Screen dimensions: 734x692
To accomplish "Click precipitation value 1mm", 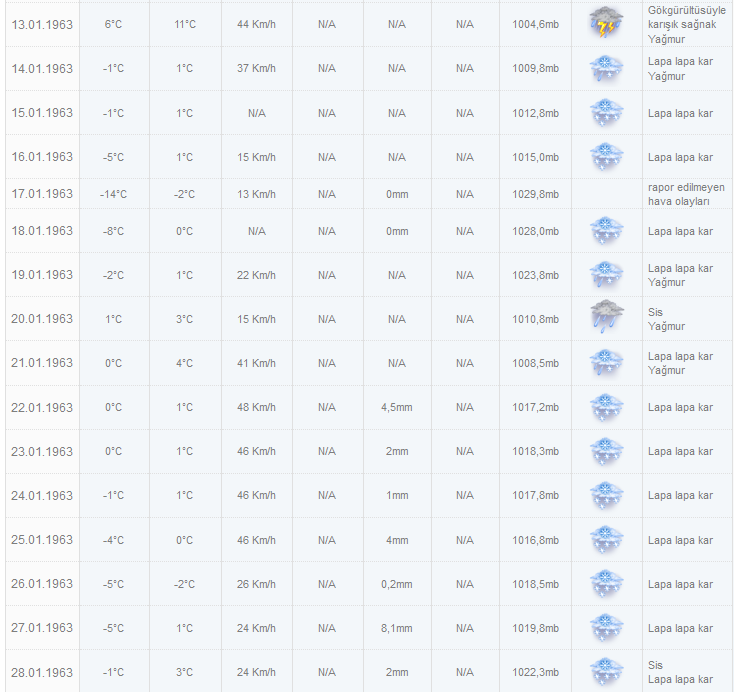I will pos(397,495).
